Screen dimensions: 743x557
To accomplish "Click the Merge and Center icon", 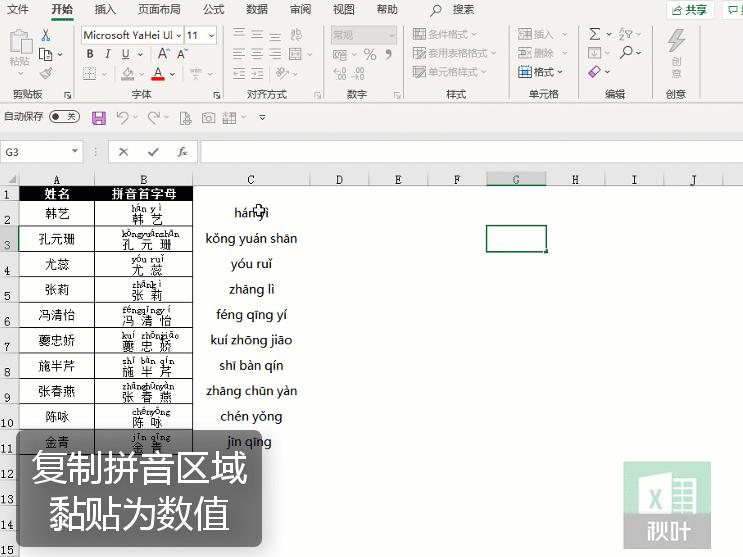I will [295, 54].
